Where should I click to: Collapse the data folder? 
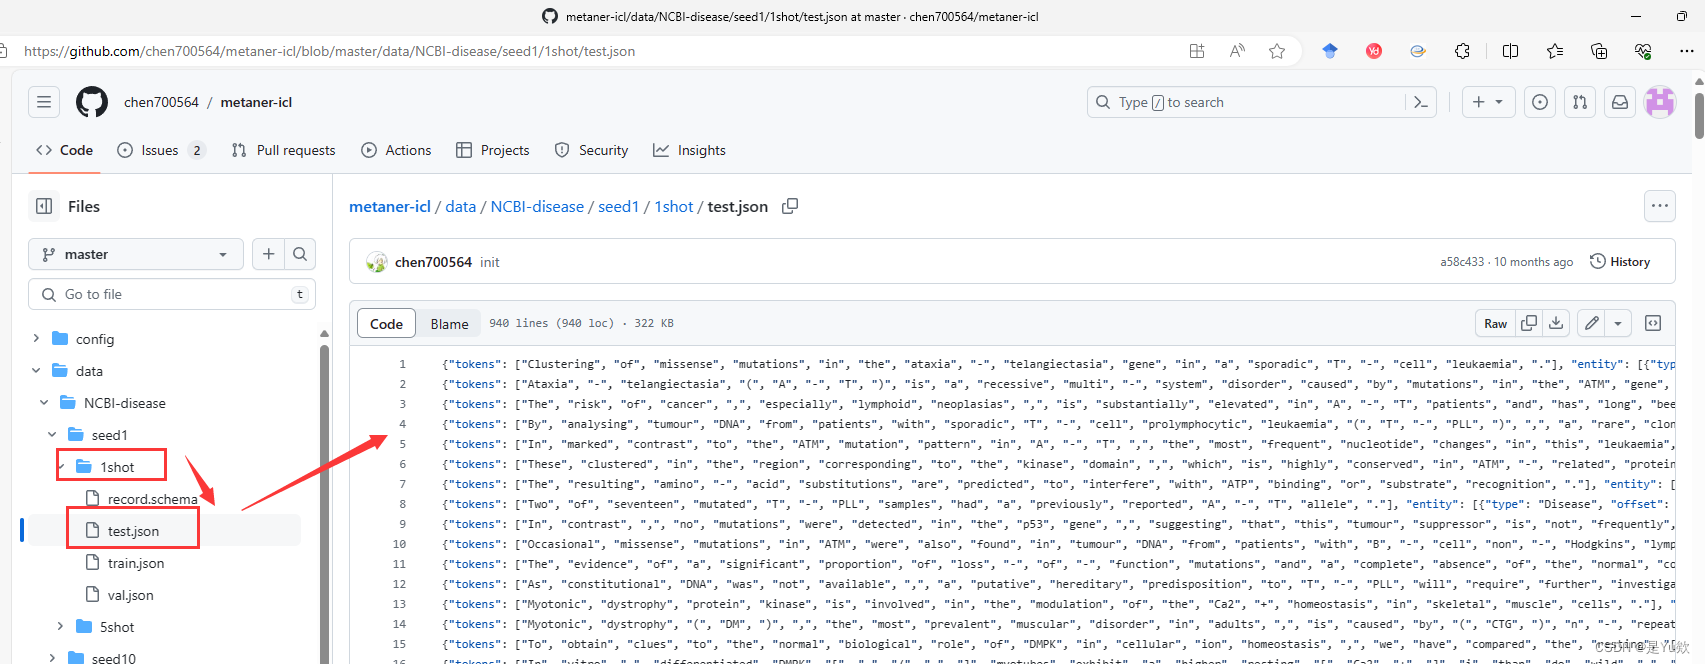(36, 371)
